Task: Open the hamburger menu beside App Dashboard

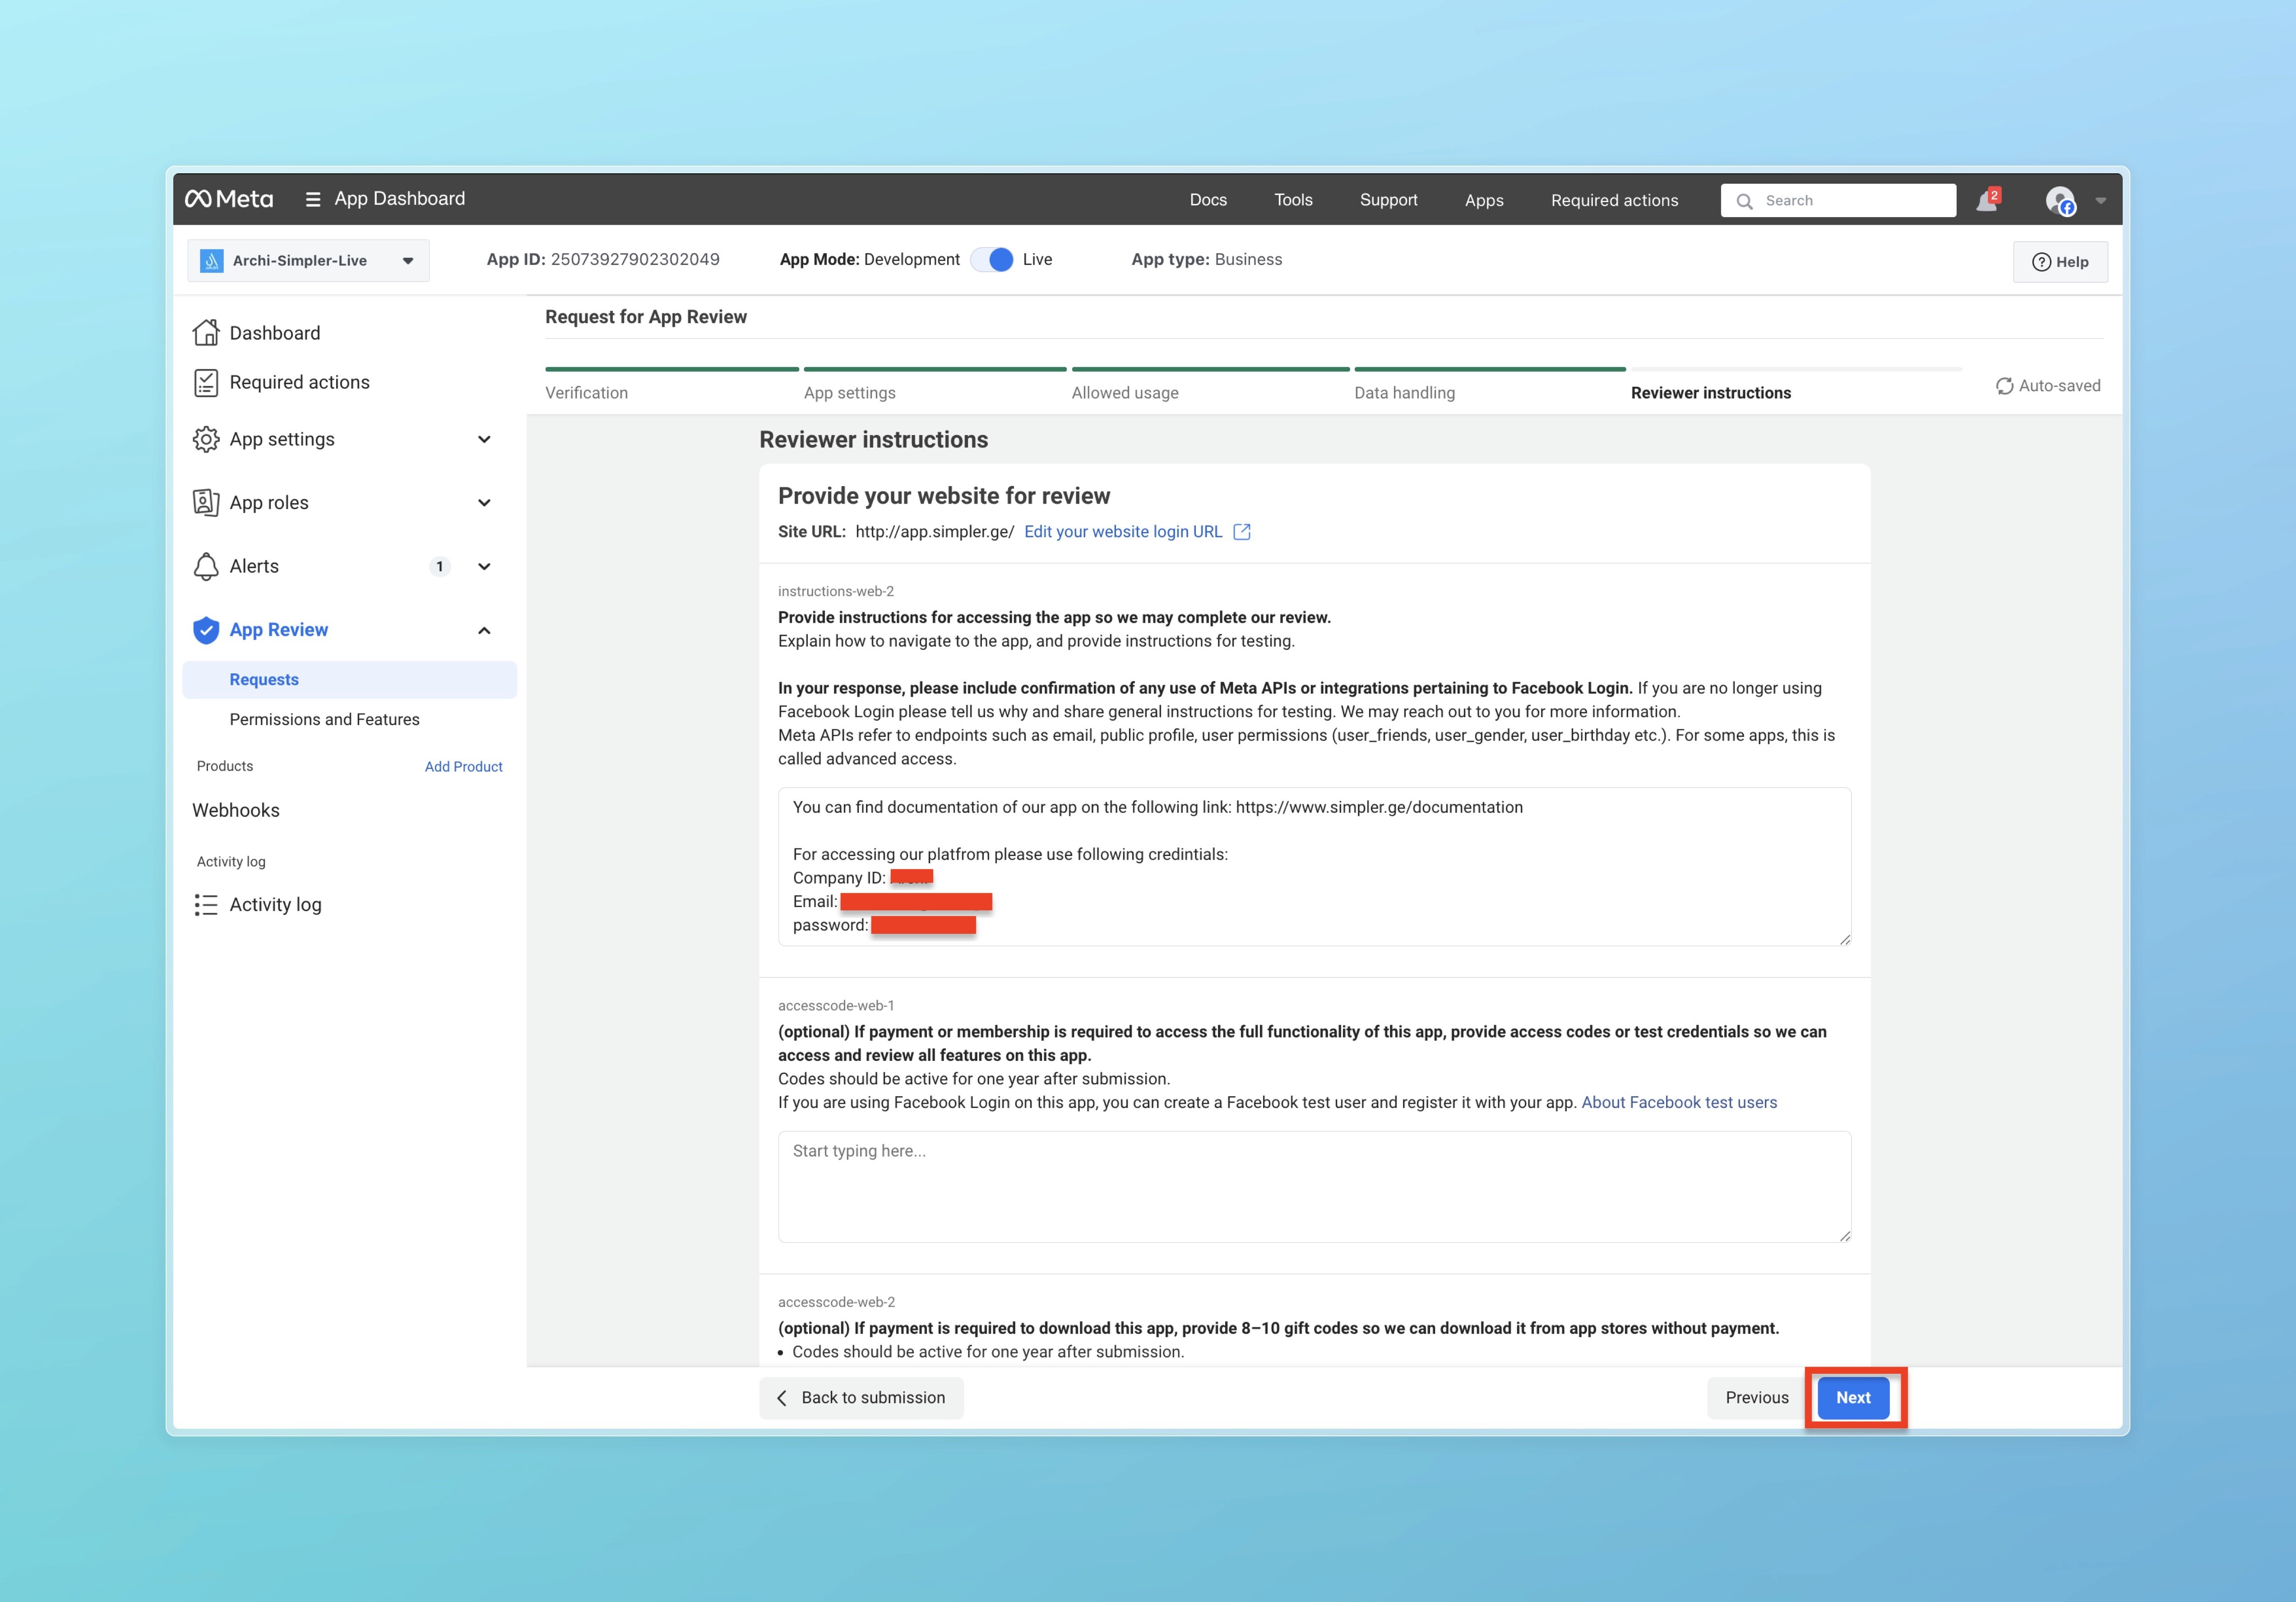Action: point(313,200)
